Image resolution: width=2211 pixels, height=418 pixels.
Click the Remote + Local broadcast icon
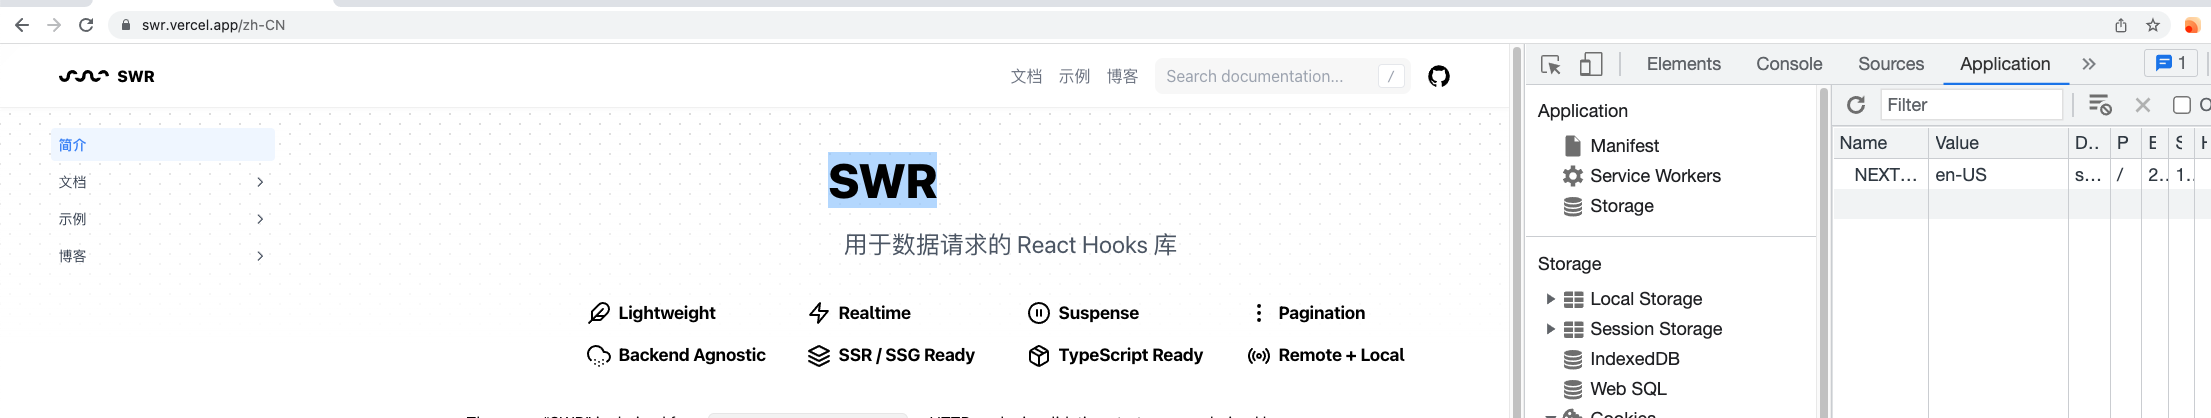click(1259, 356)
